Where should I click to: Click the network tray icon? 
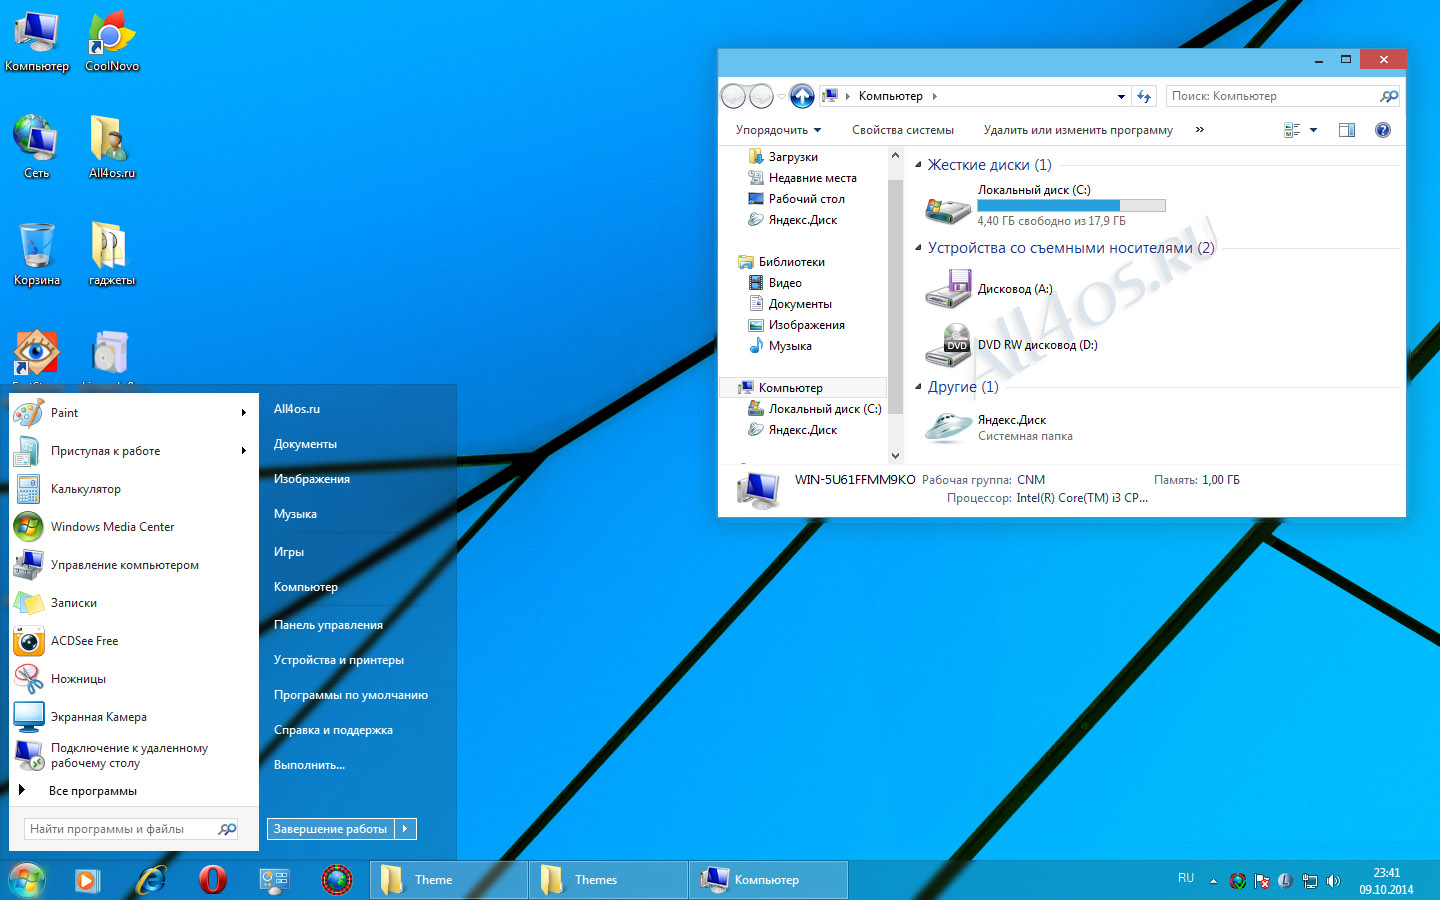click(x=1309, y=881)
